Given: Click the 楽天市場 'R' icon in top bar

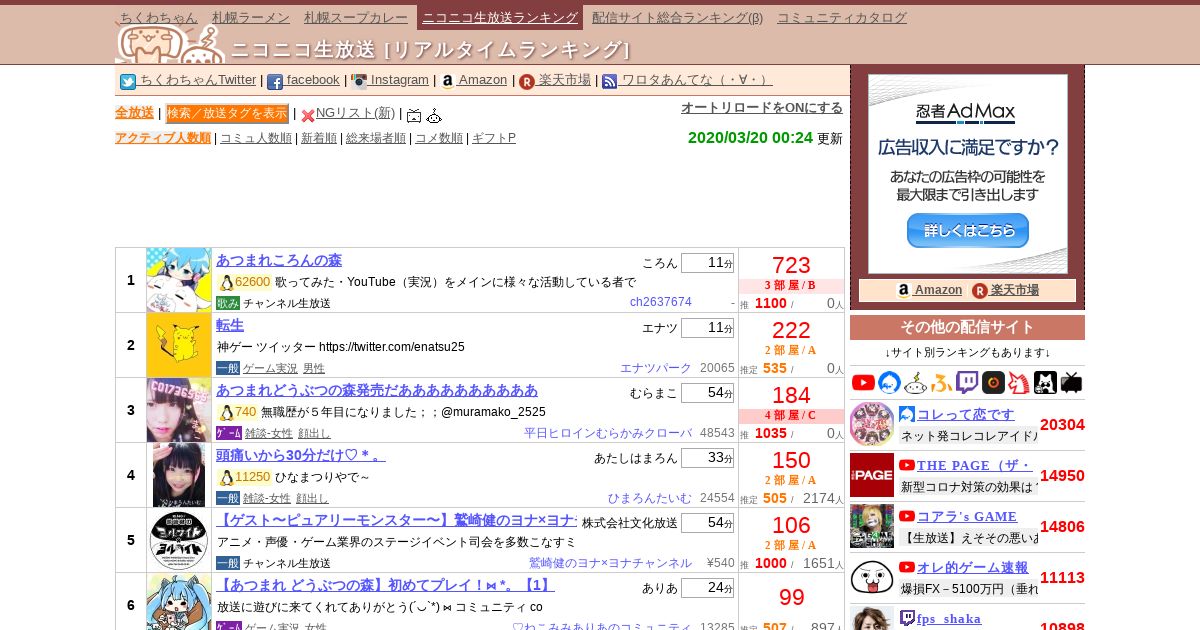Looking at the screenshot, I should [x=527, y=82].
